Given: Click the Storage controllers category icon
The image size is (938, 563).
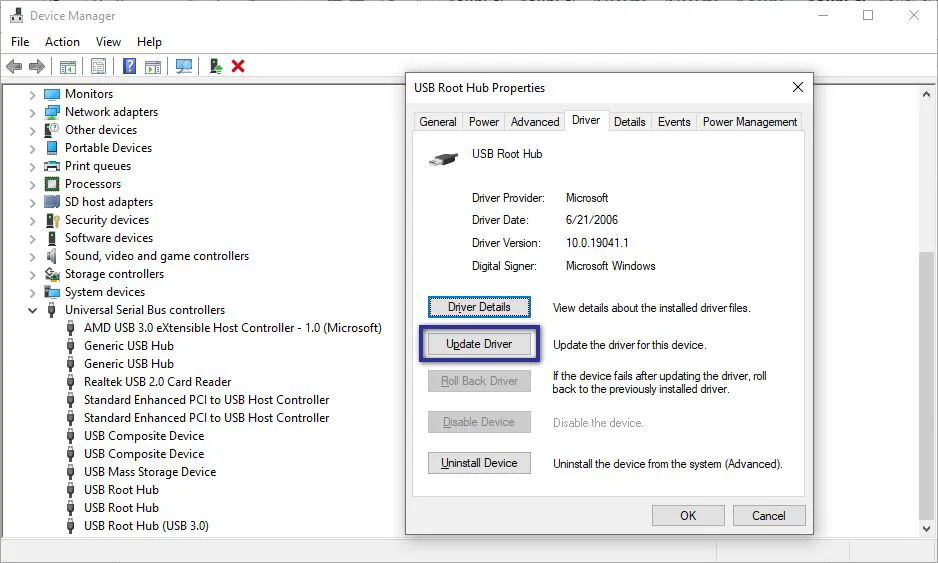Looking at the screenshot, I should (52, 274).
